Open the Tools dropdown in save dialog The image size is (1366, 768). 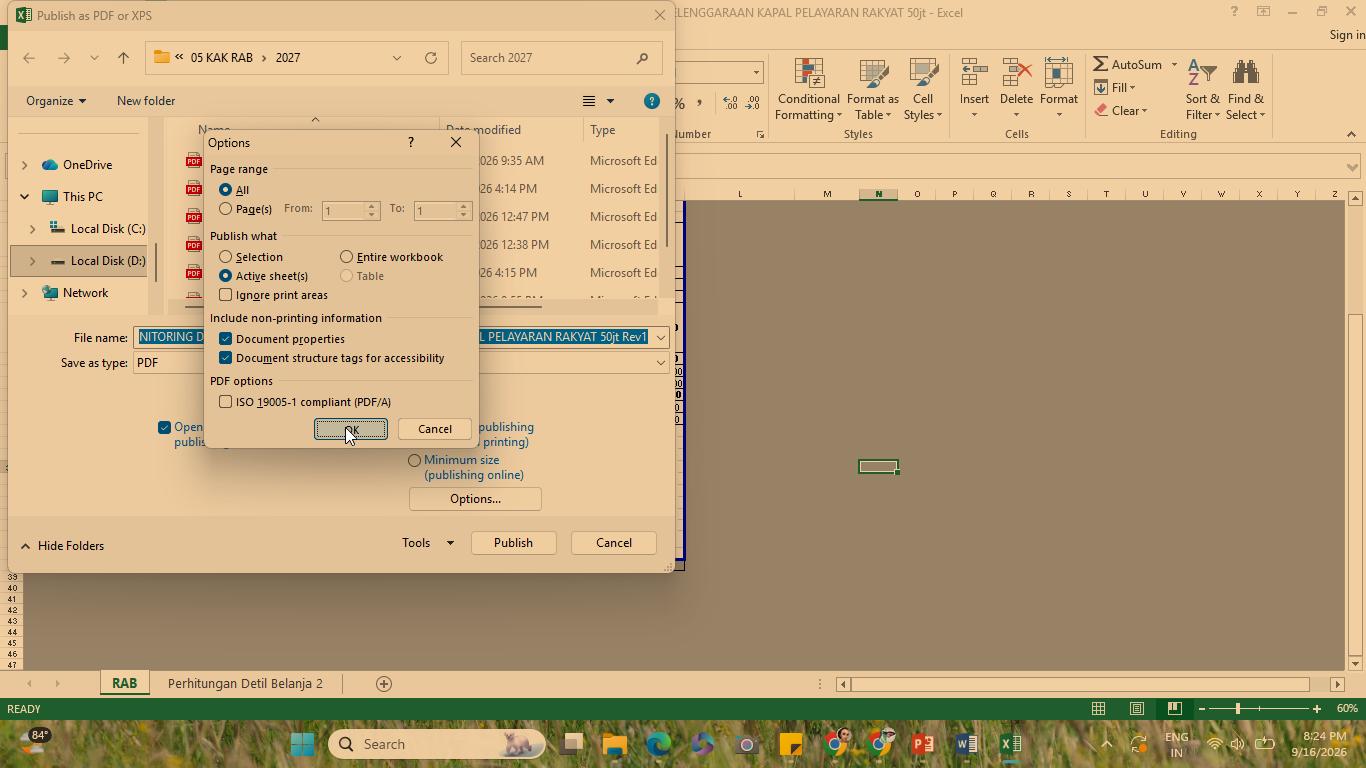(x=428, y=543)
